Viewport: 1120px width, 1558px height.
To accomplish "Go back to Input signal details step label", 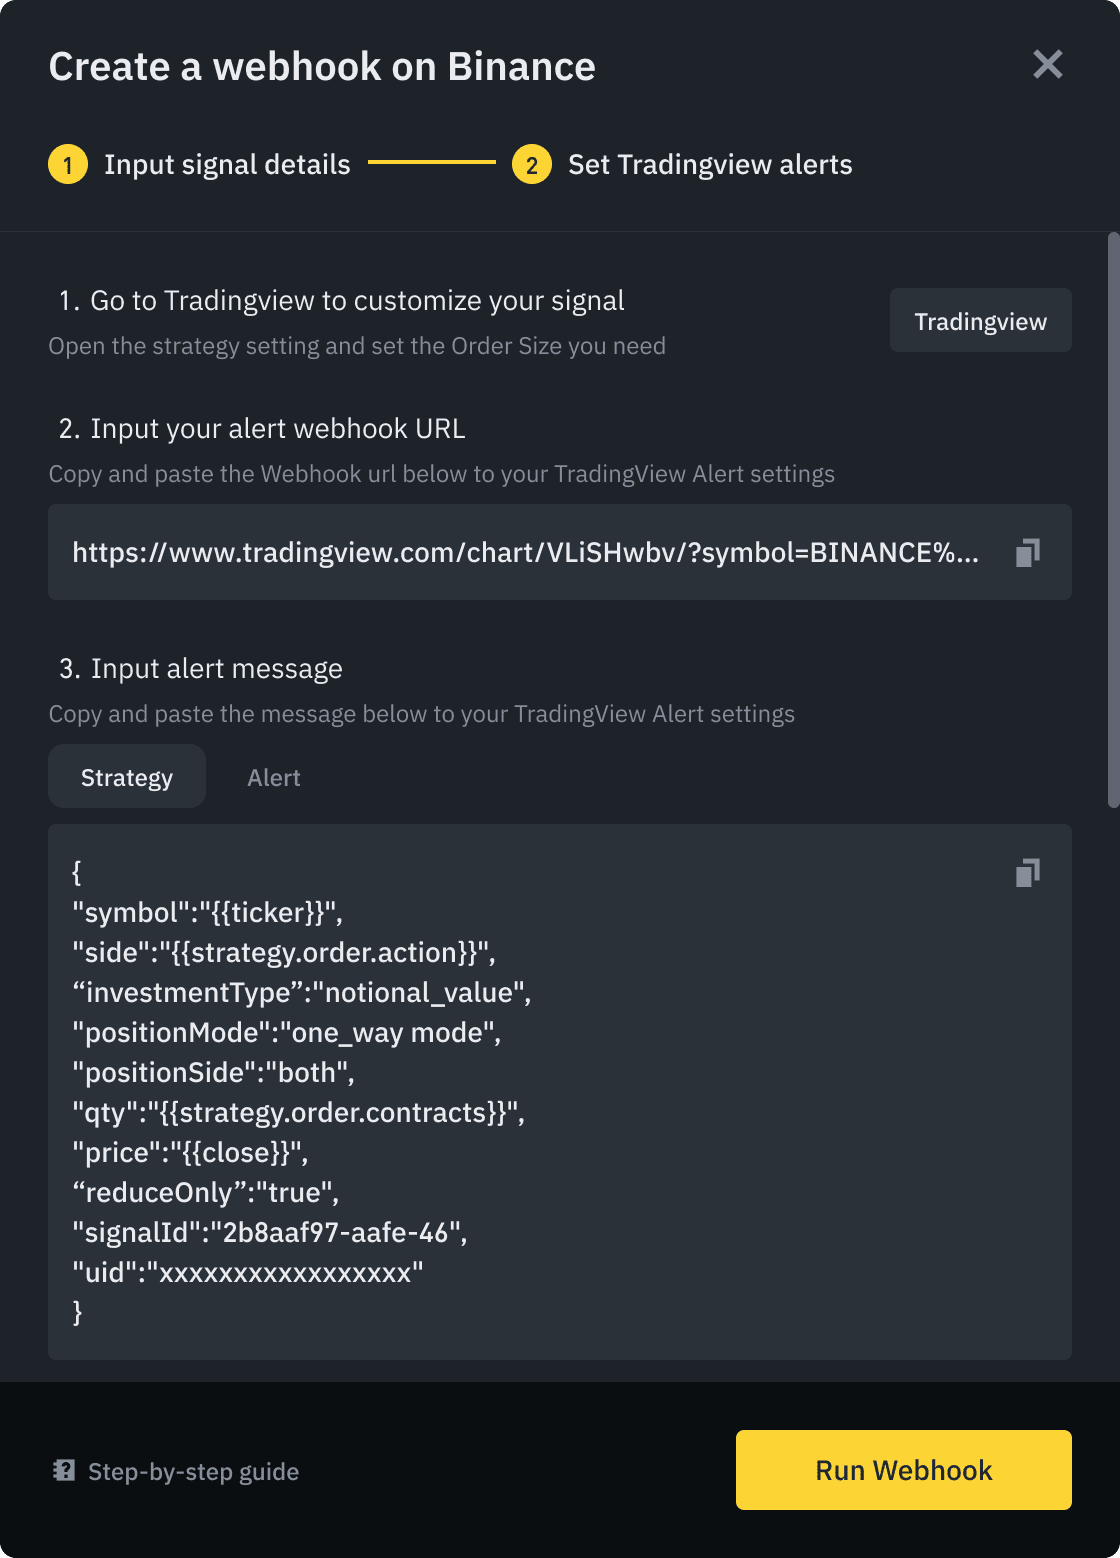I will [227, 165].
